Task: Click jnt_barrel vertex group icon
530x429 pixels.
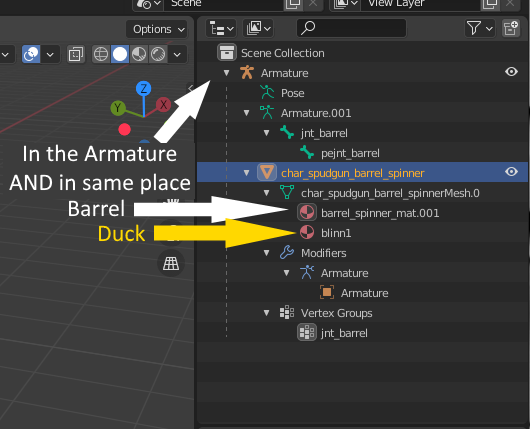Action: click(307, 332)
